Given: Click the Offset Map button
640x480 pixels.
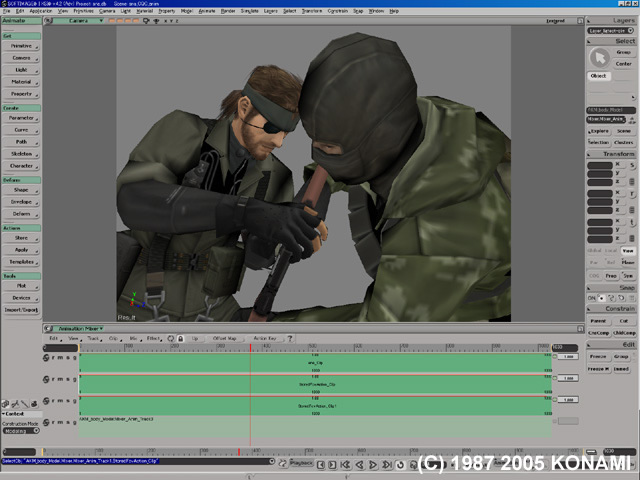Looking at the screenshot, I should tap(224, 338).
